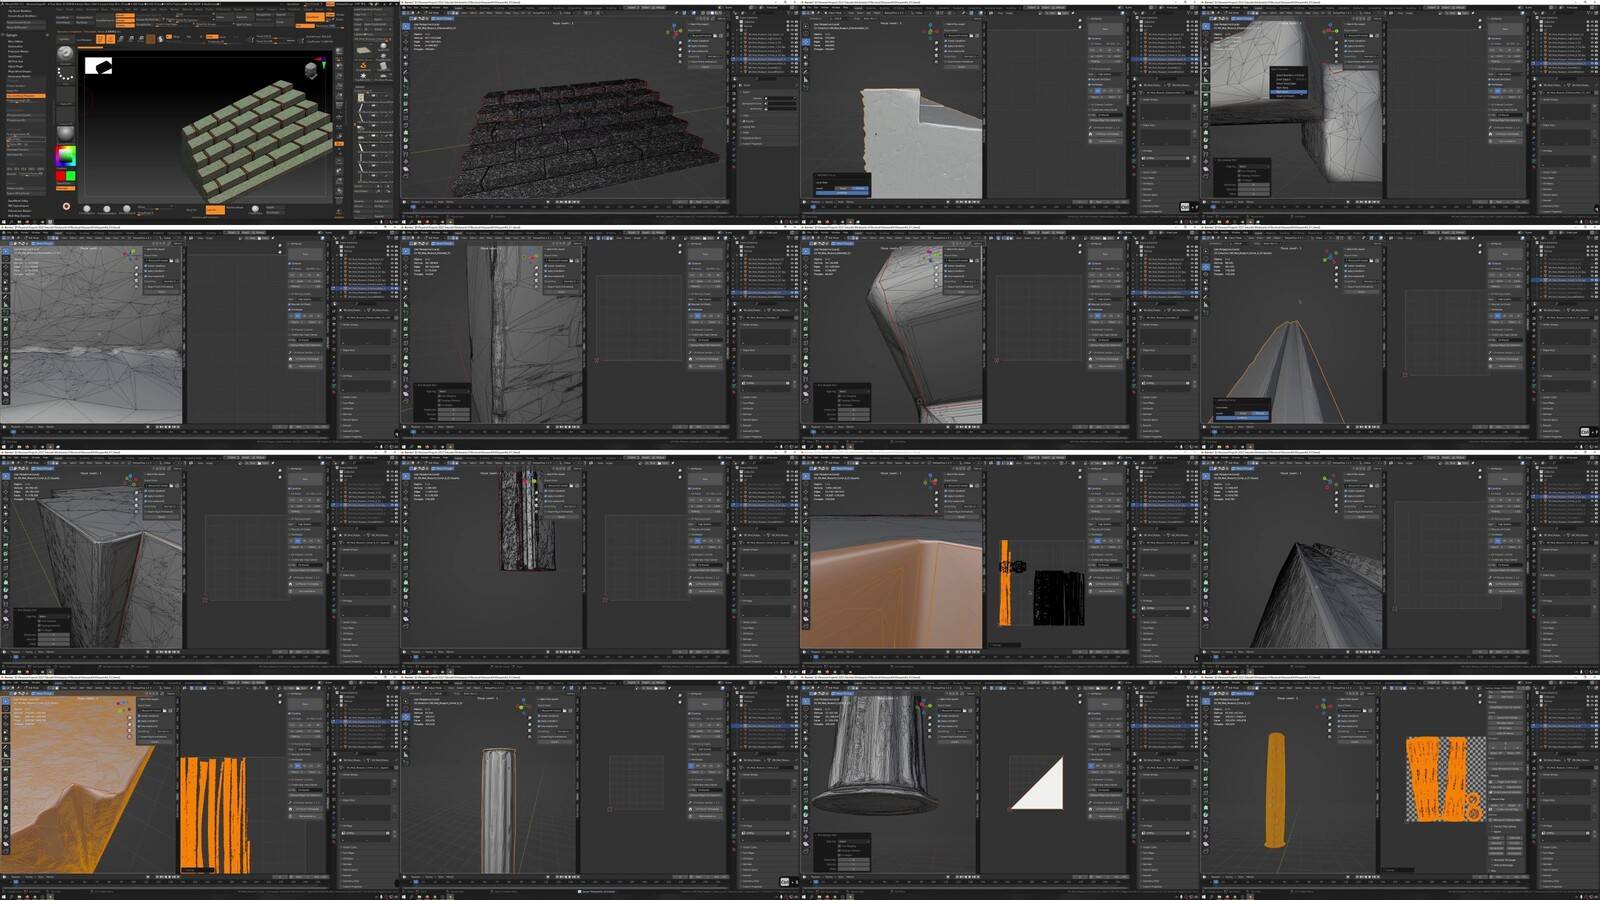Open the ZBrush grey material sphere selector
The image size is (1600, 900).
(65, 132)
